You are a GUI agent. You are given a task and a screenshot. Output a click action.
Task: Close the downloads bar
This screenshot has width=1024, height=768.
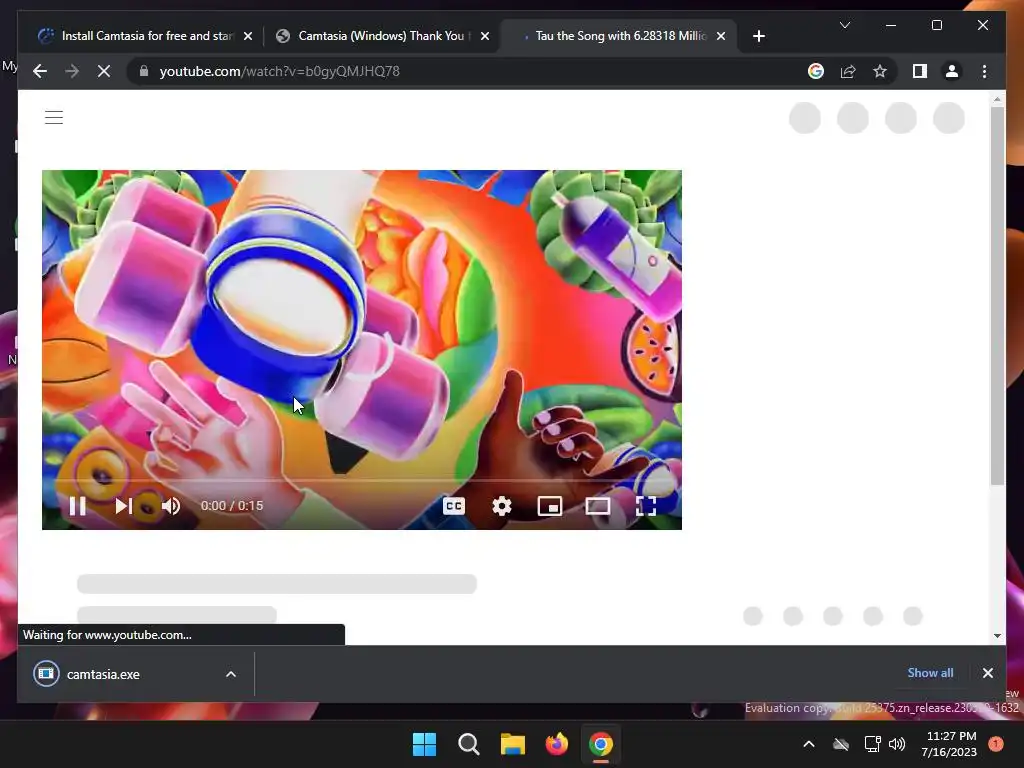(987, 673)
